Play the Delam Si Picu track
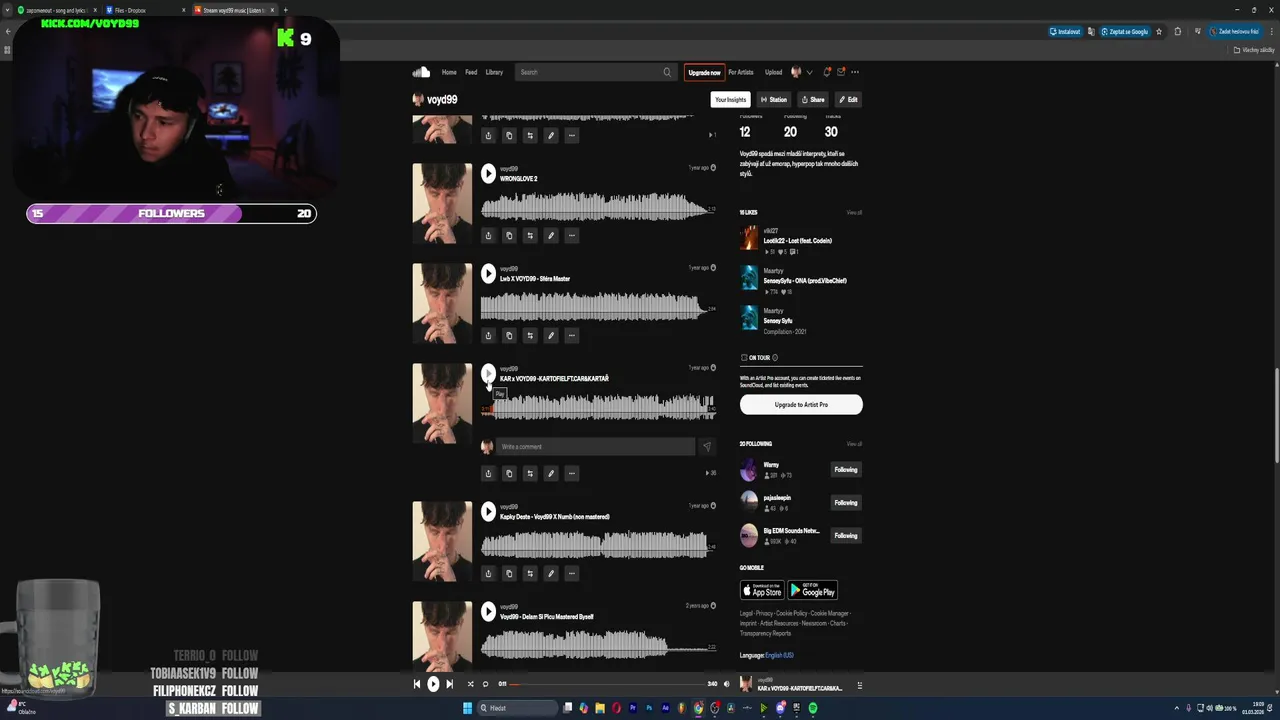 pyautogui.click(x=488, y=612)
